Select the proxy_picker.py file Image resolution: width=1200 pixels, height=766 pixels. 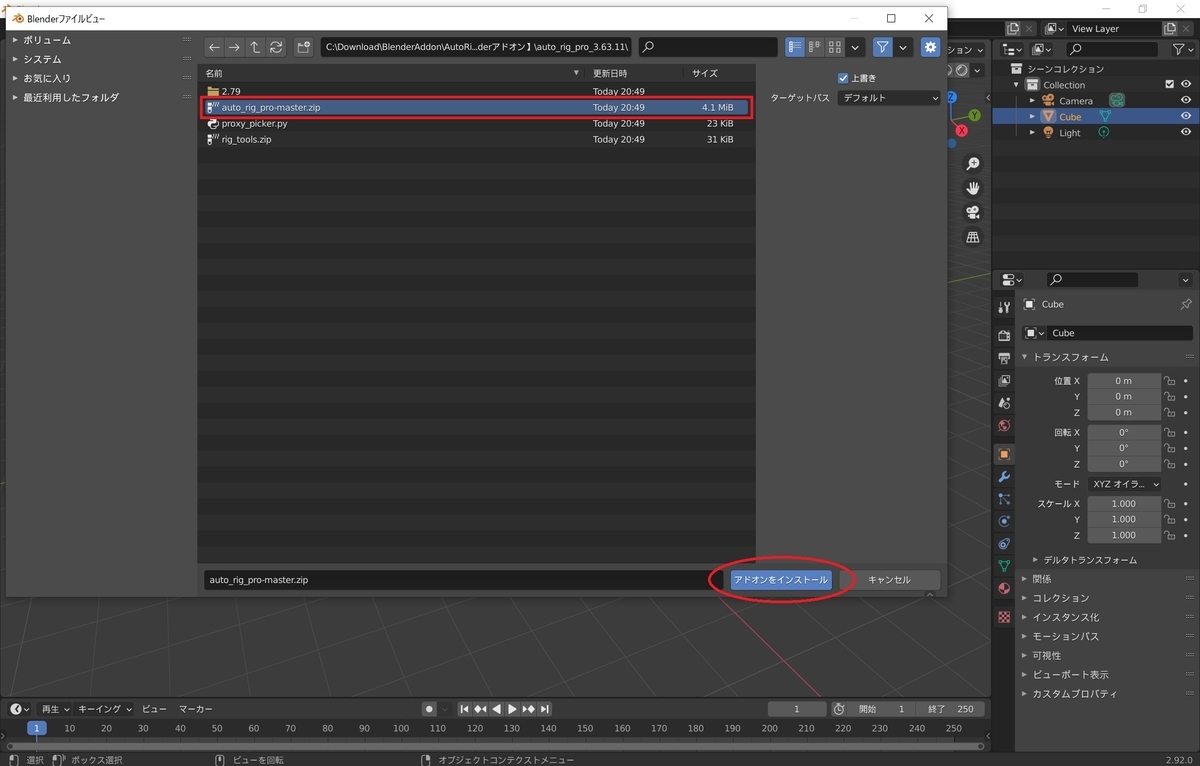click(476, 123)
